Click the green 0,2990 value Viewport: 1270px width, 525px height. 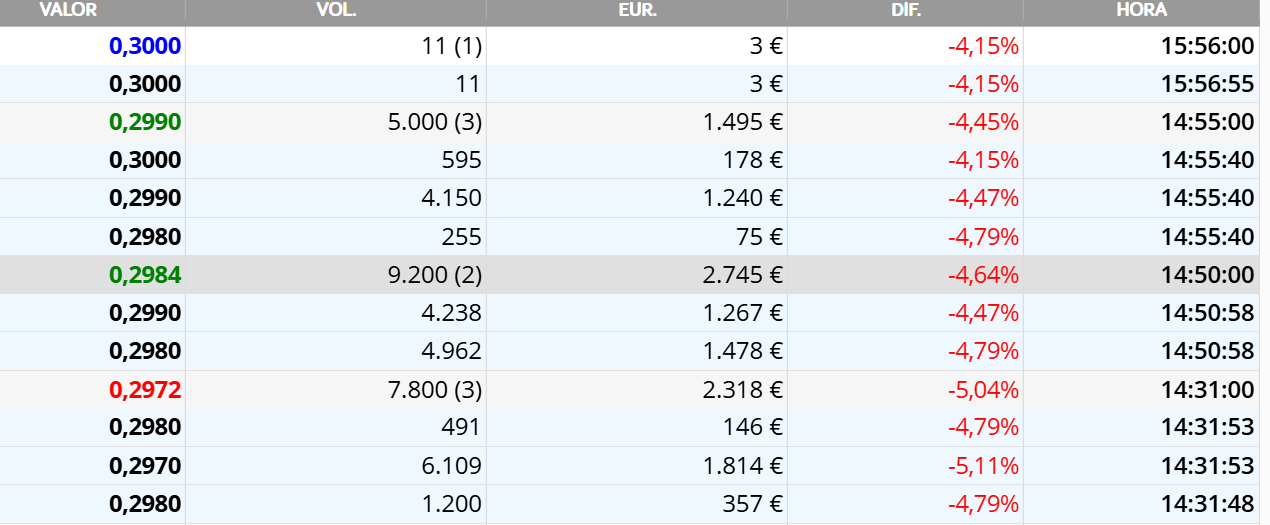(x=145, y=122)
